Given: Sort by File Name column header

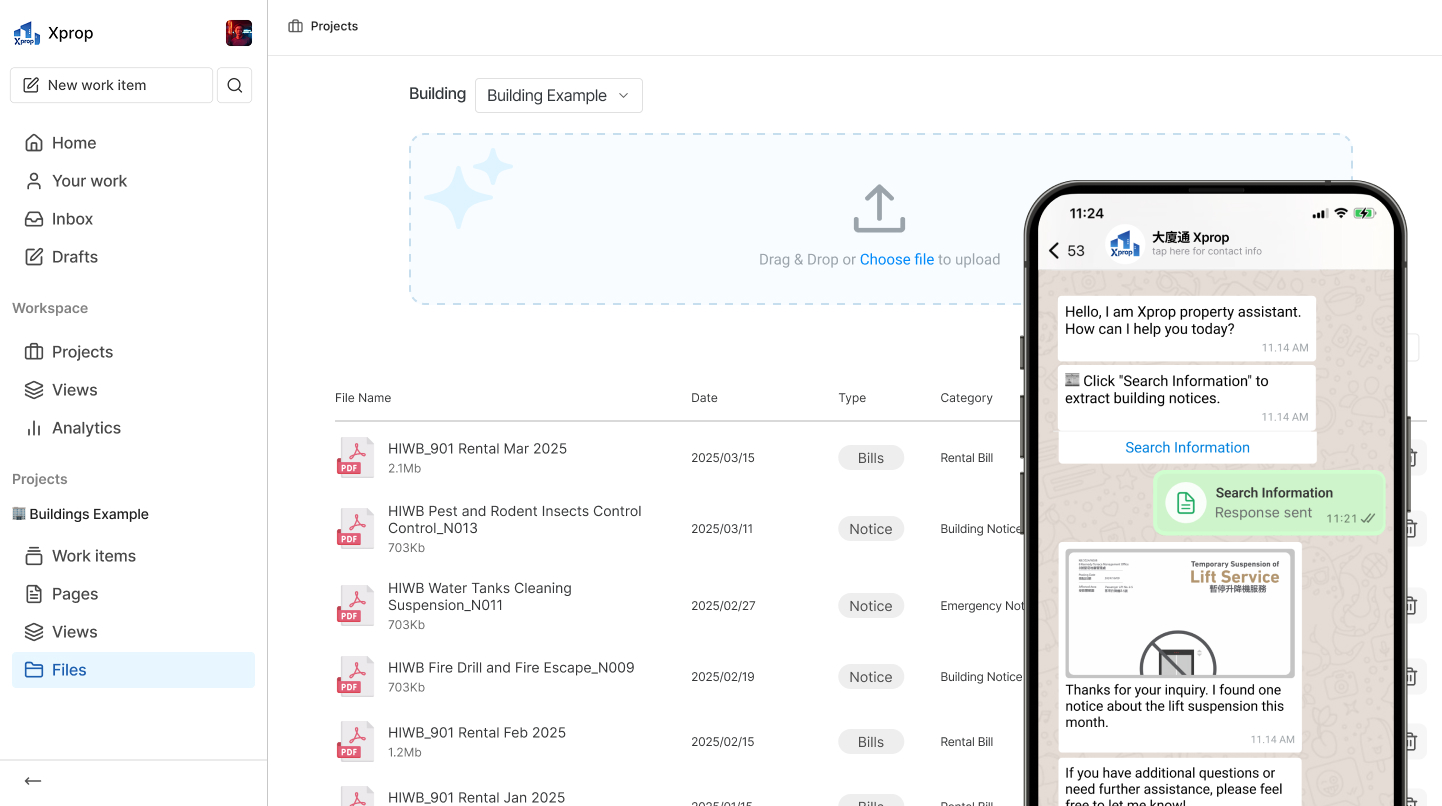Looking at the screenshot, I should [363, 398].
